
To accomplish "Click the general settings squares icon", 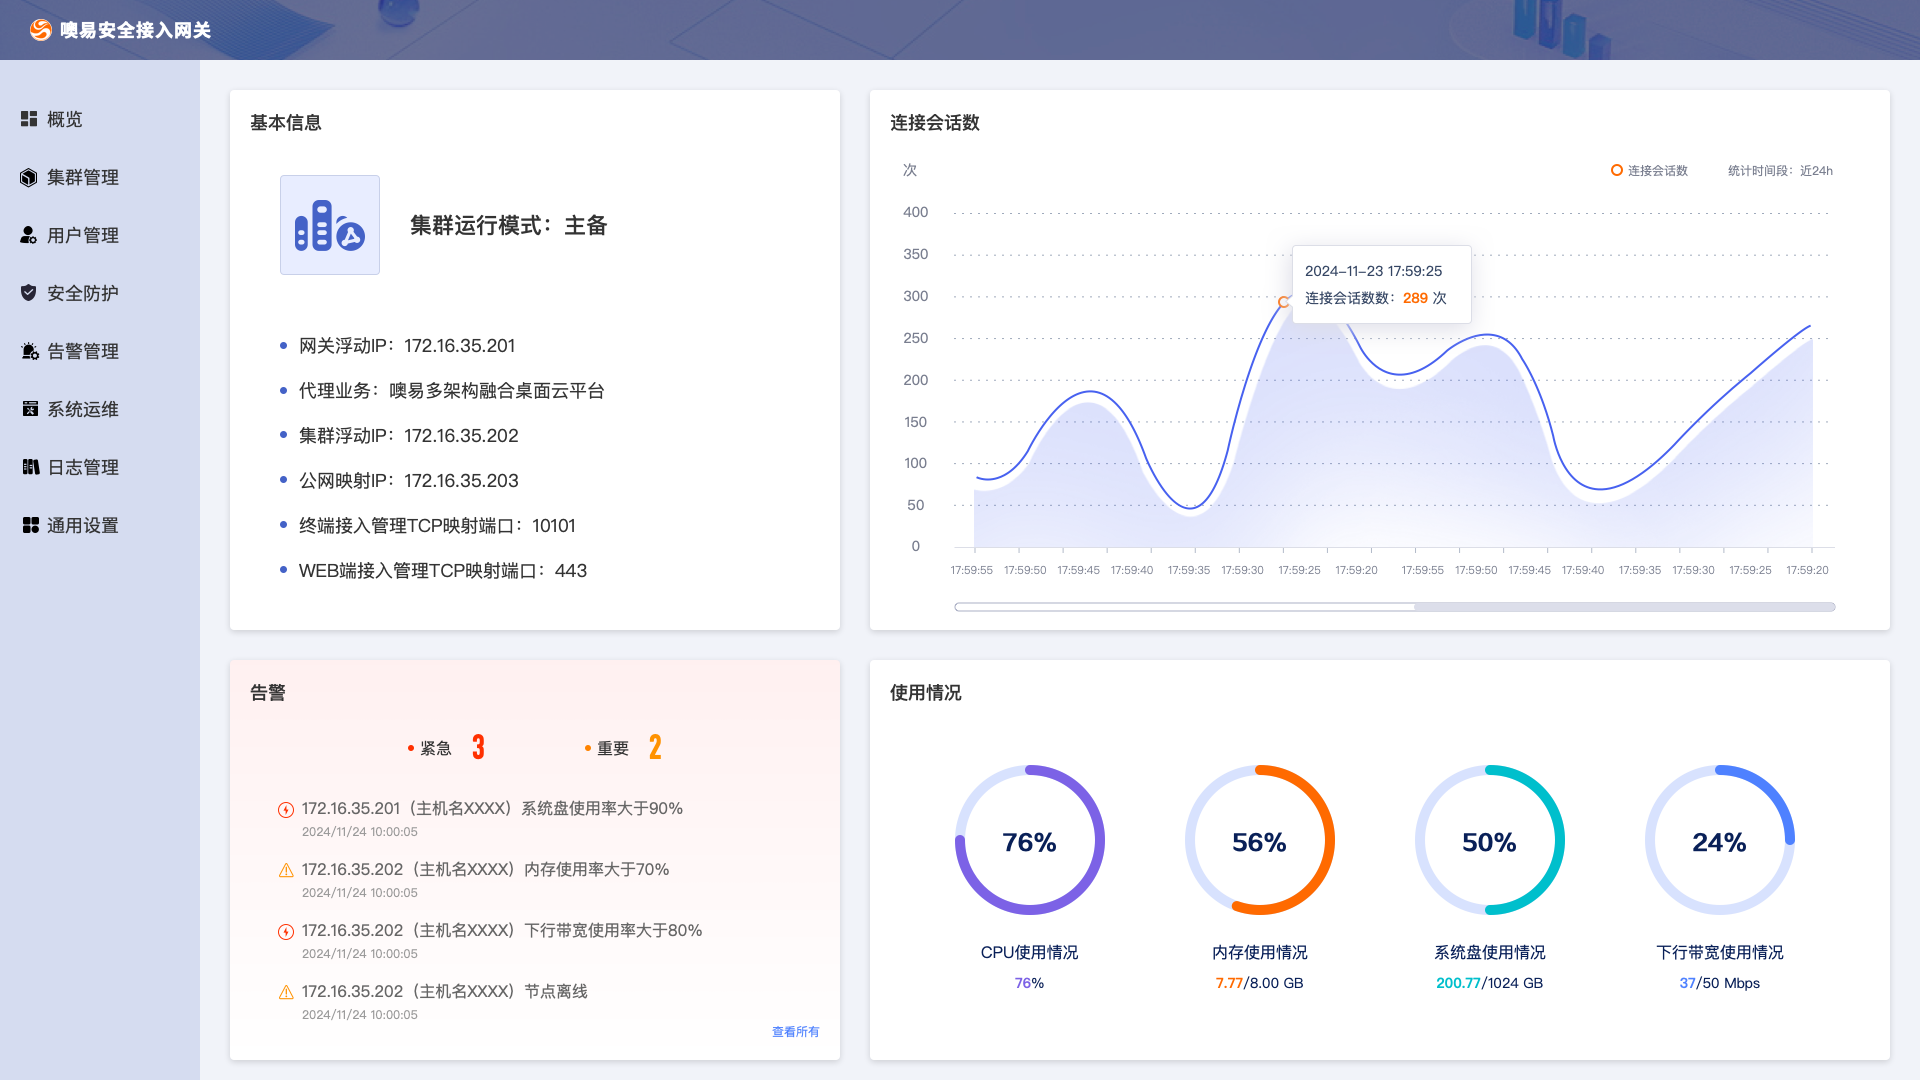I will click(x=31, y=525).
